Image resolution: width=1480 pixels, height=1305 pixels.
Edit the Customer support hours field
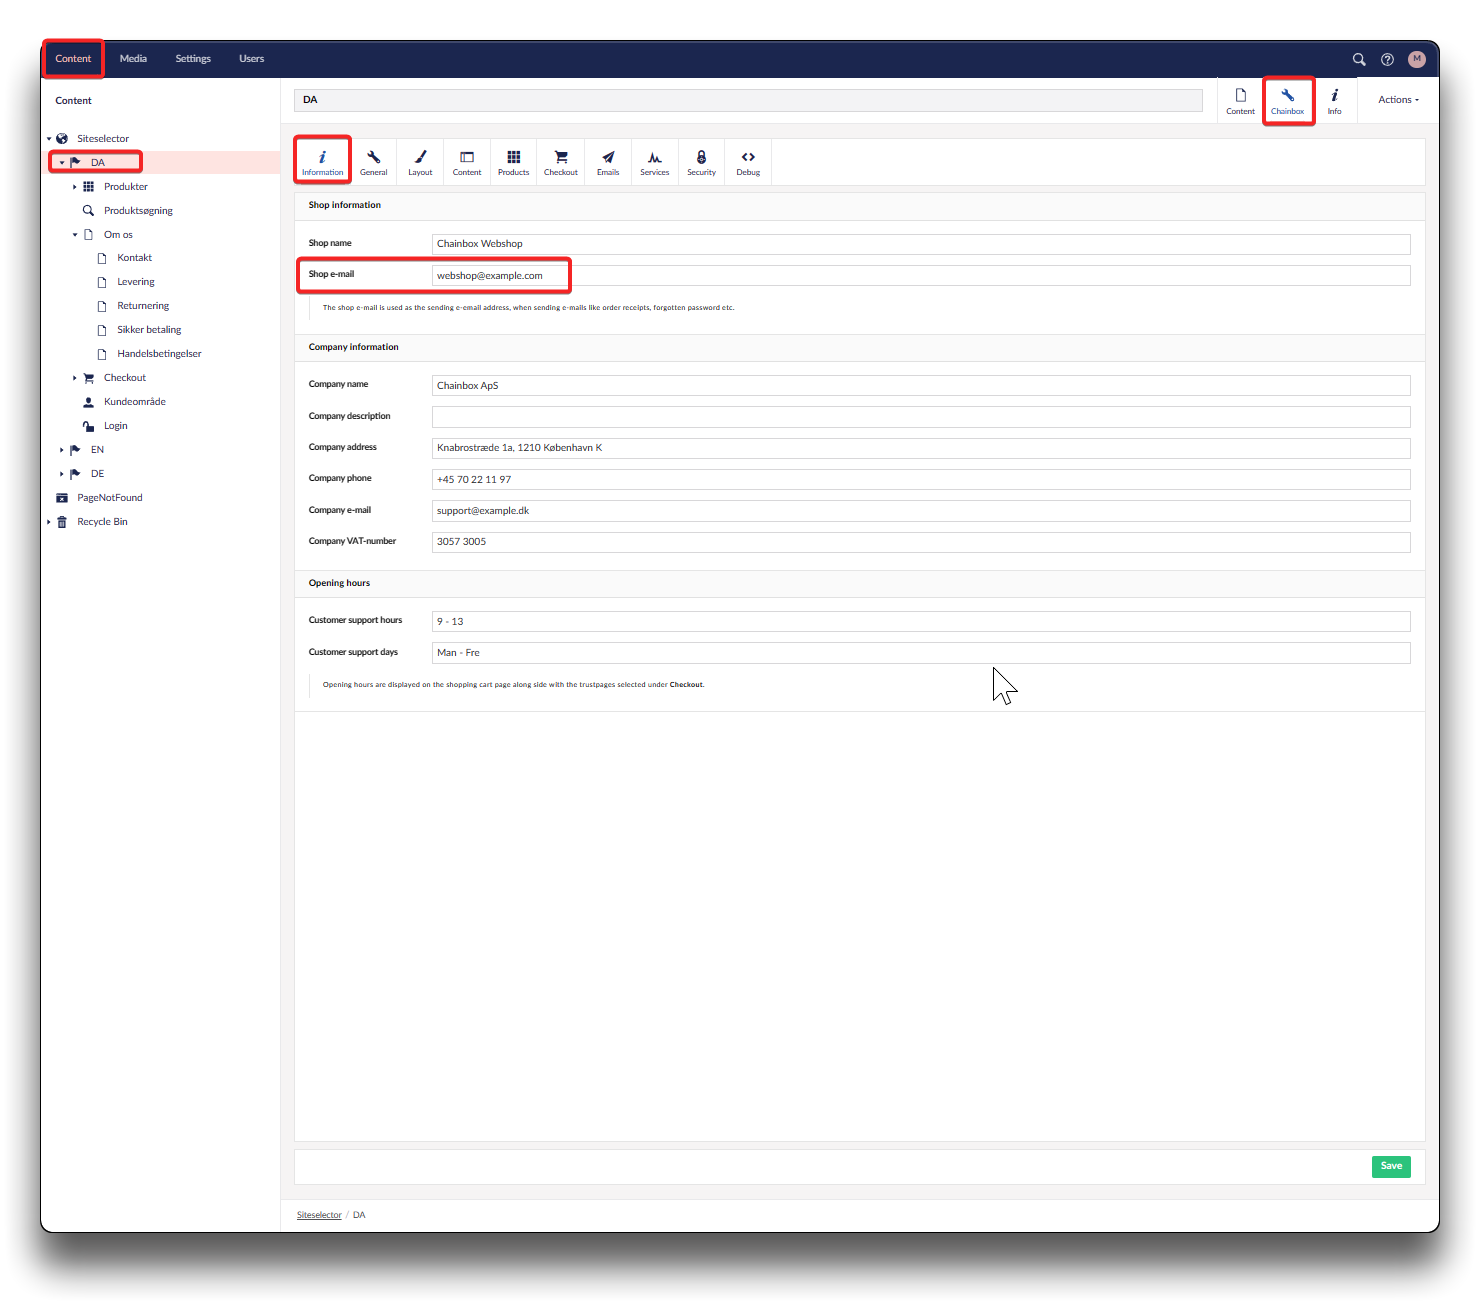(x=921, y=622)
